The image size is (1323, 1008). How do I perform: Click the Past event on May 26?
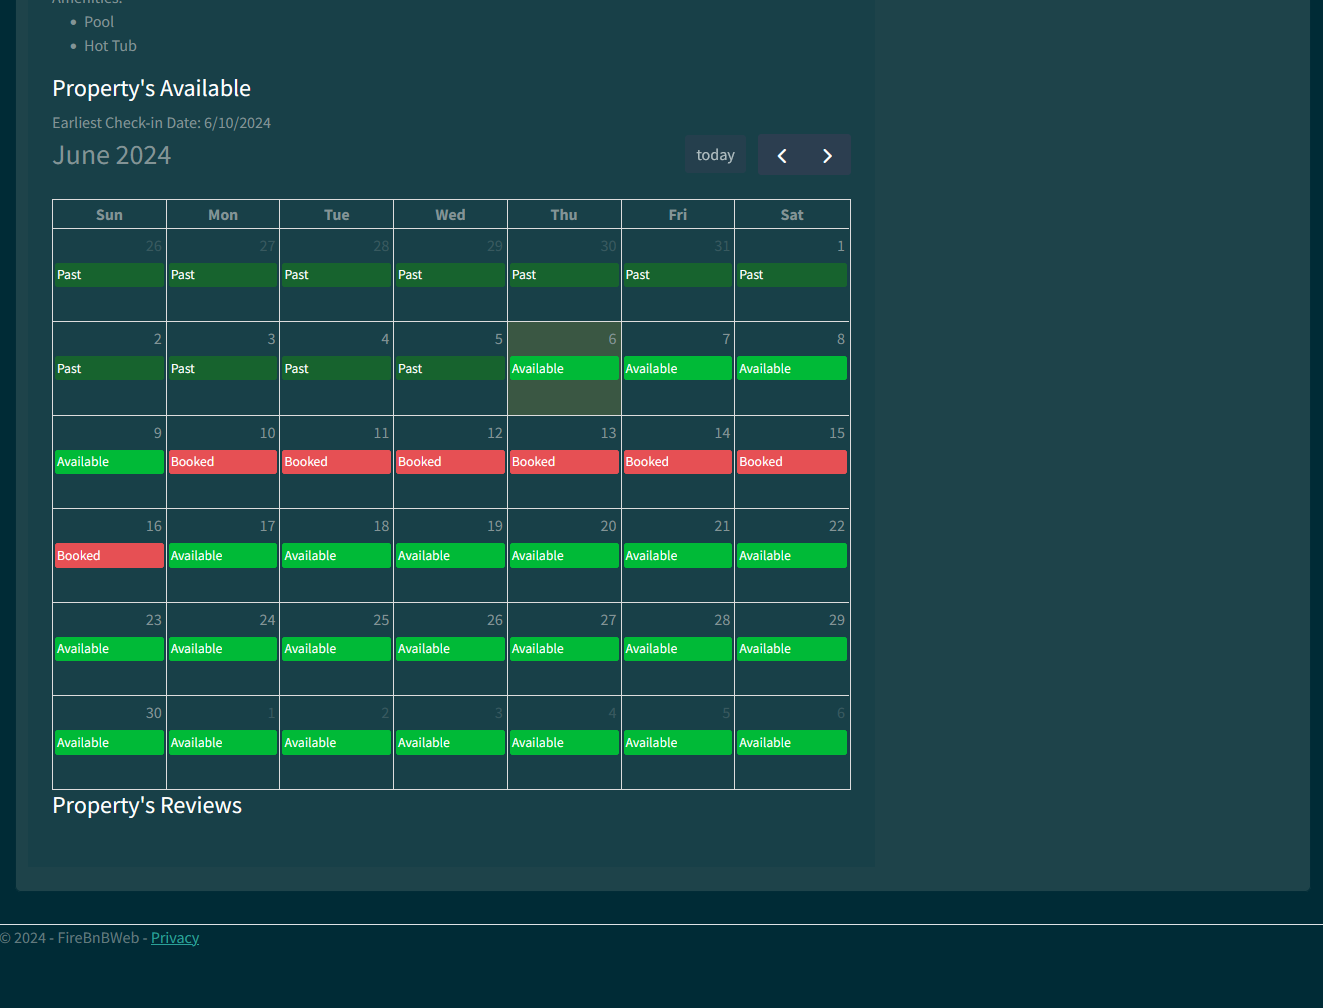tap(109, 275)
